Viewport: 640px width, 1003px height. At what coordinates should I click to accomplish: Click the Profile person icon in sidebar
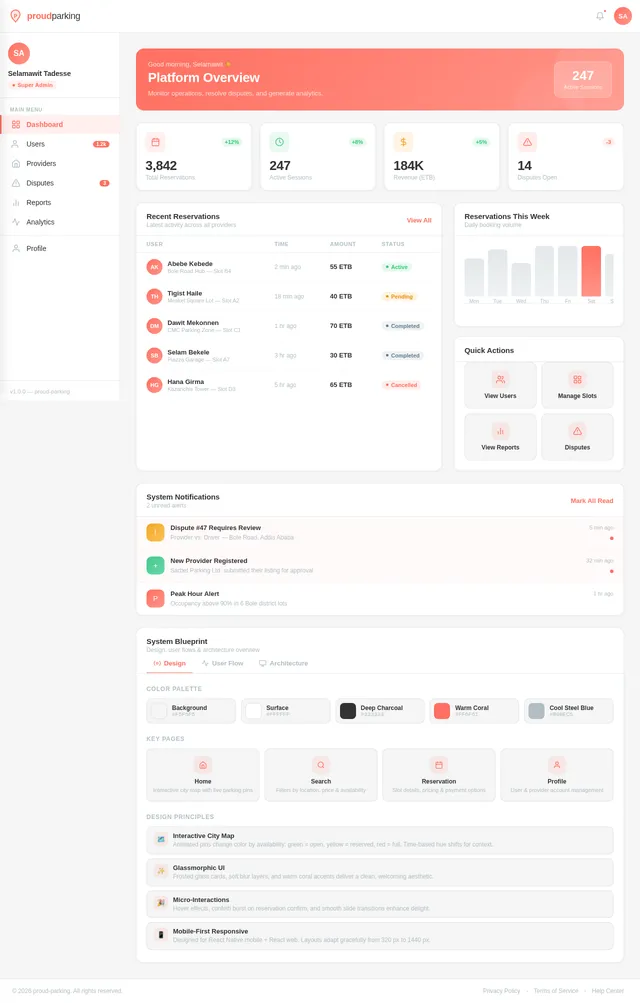(16, 248)
